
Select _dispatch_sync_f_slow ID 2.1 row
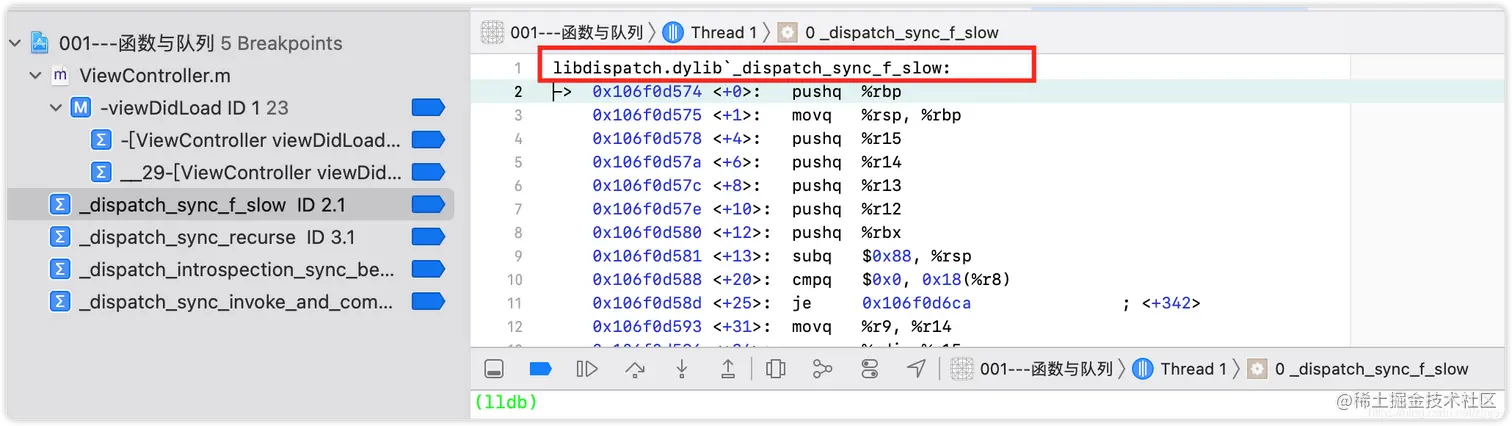(230, 205)
